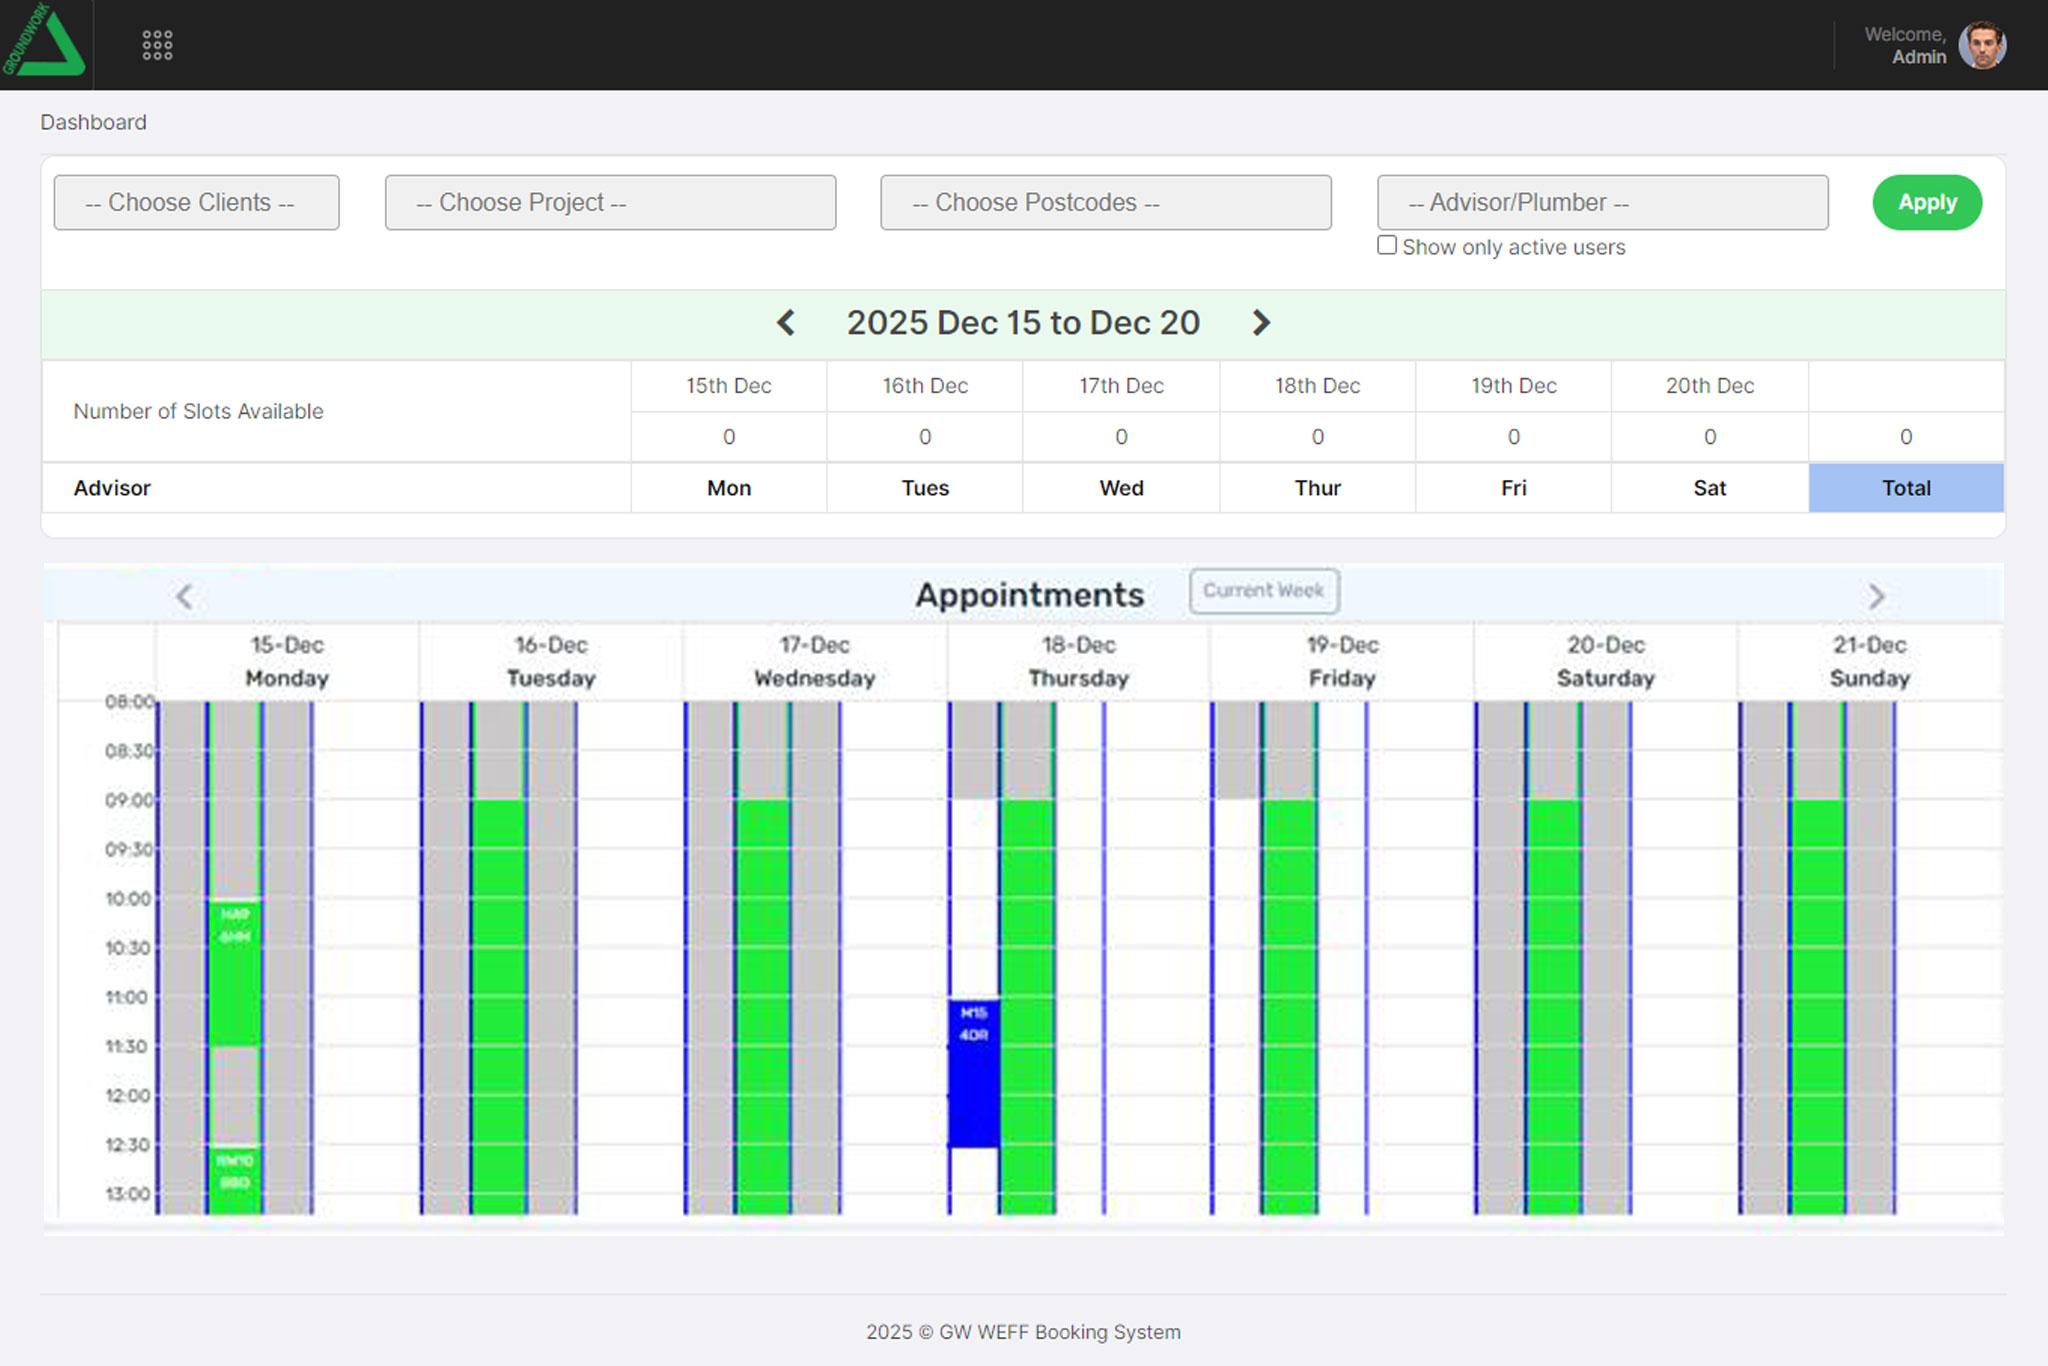Click the Dashboard breadcrumb link

(93, 122)
